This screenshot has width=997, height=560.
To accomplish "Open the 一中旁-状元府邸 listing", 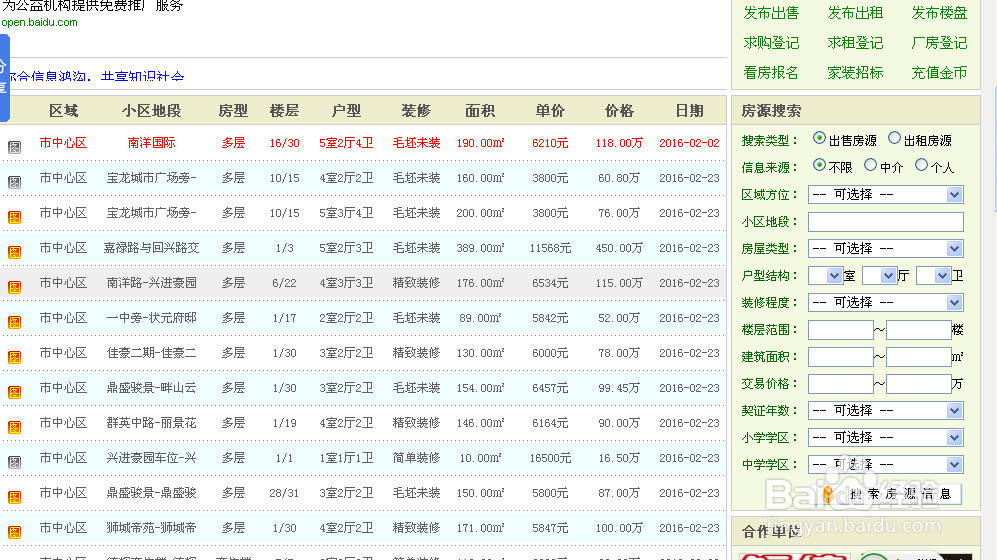I will [151, 318].
